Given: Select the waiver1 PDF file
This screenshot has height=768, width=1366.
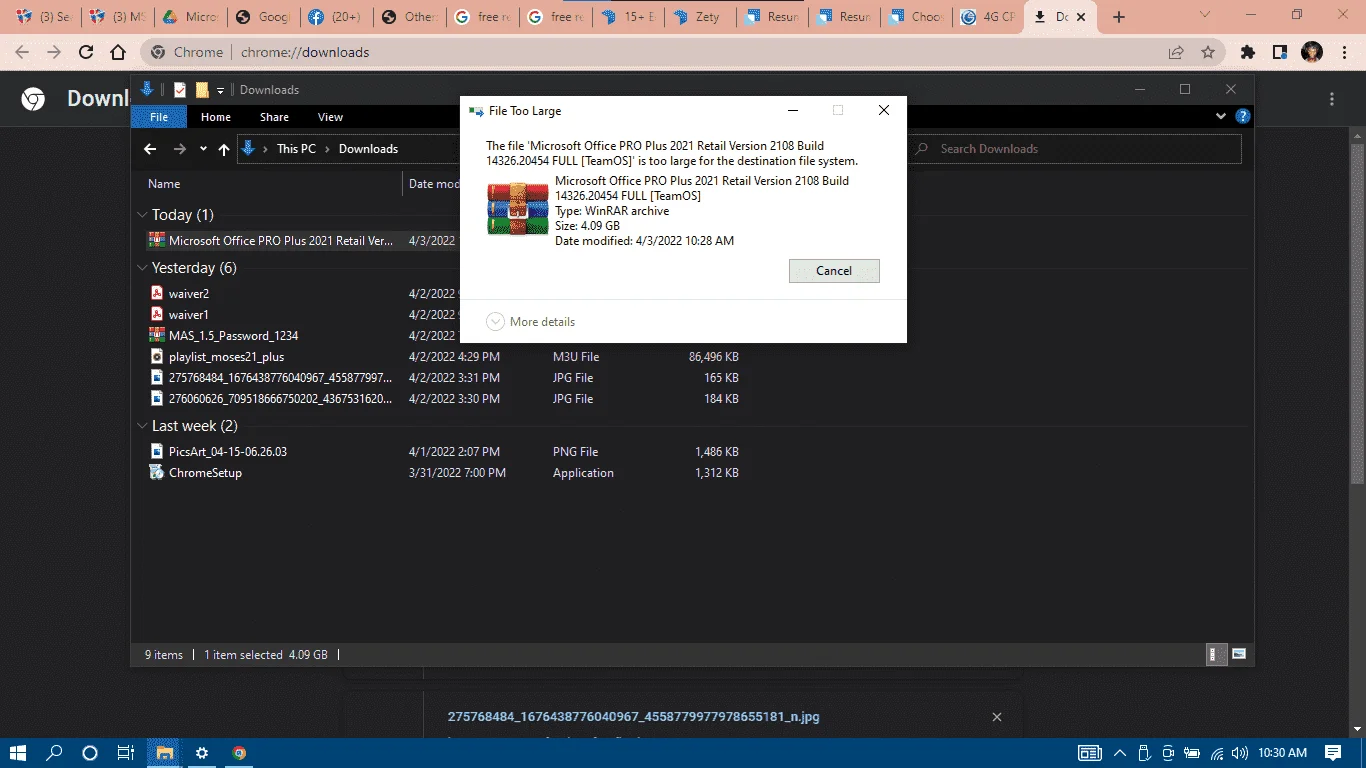Looking at the screenshot, I should 189,315.
